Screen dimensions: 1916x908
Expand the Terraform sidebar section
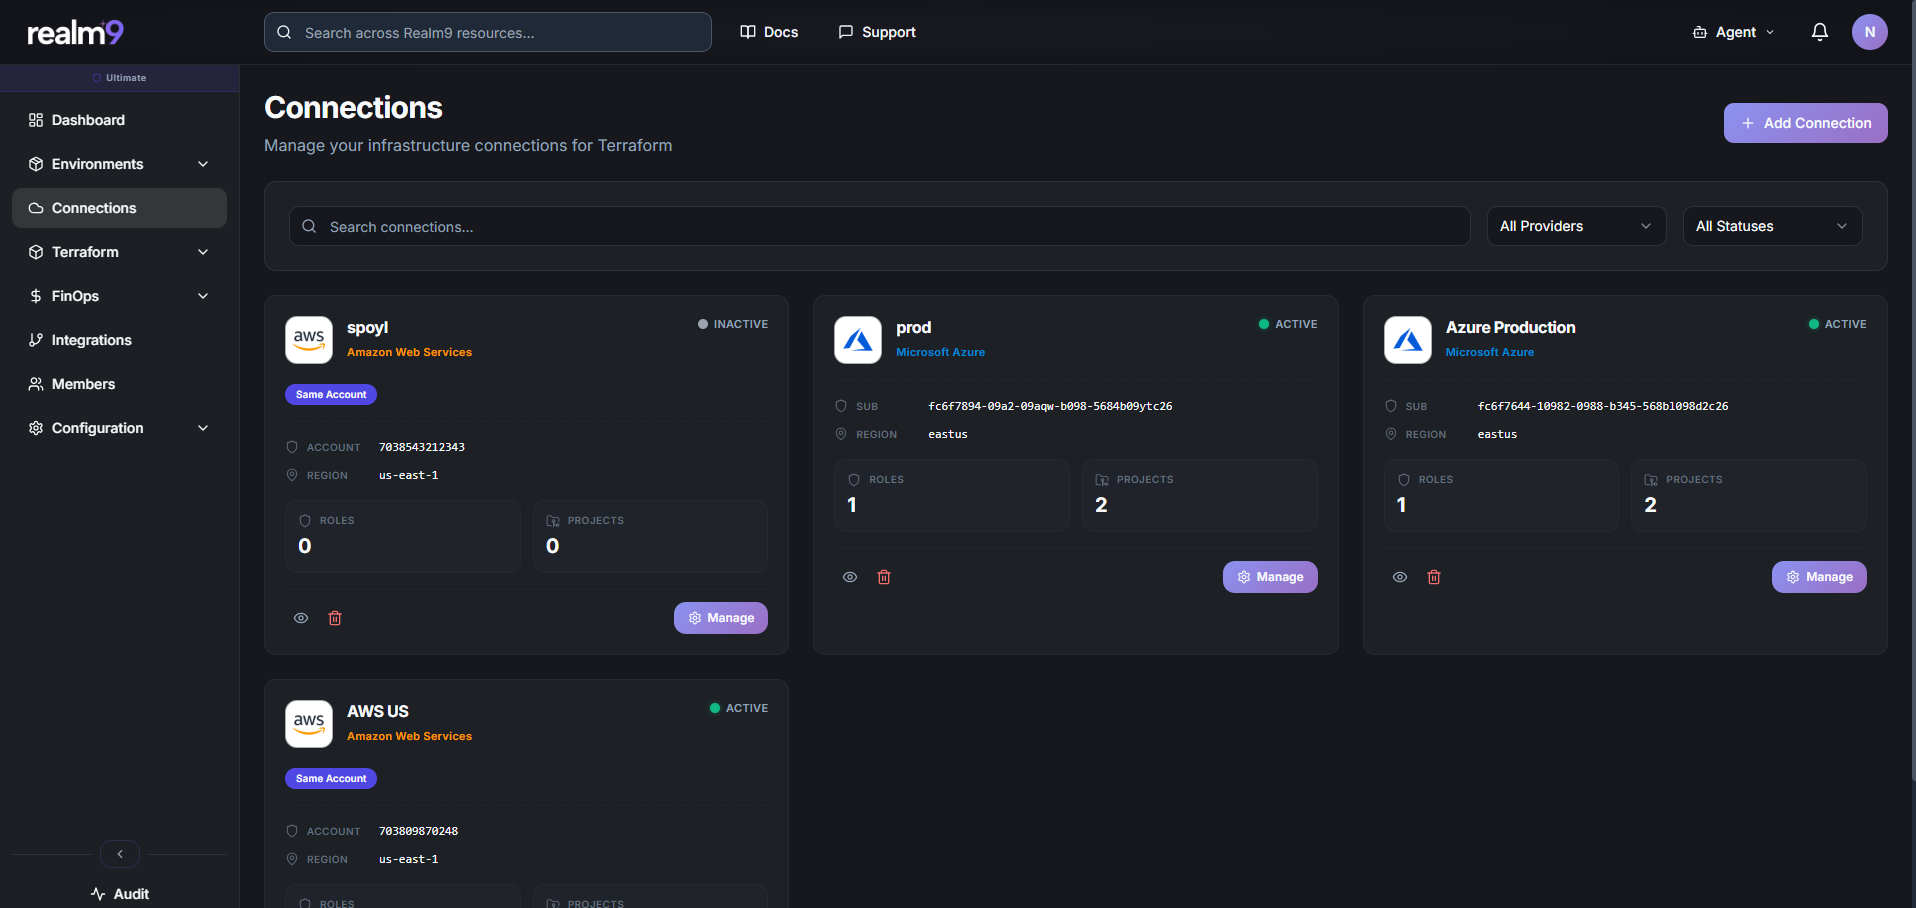point(203,252)
